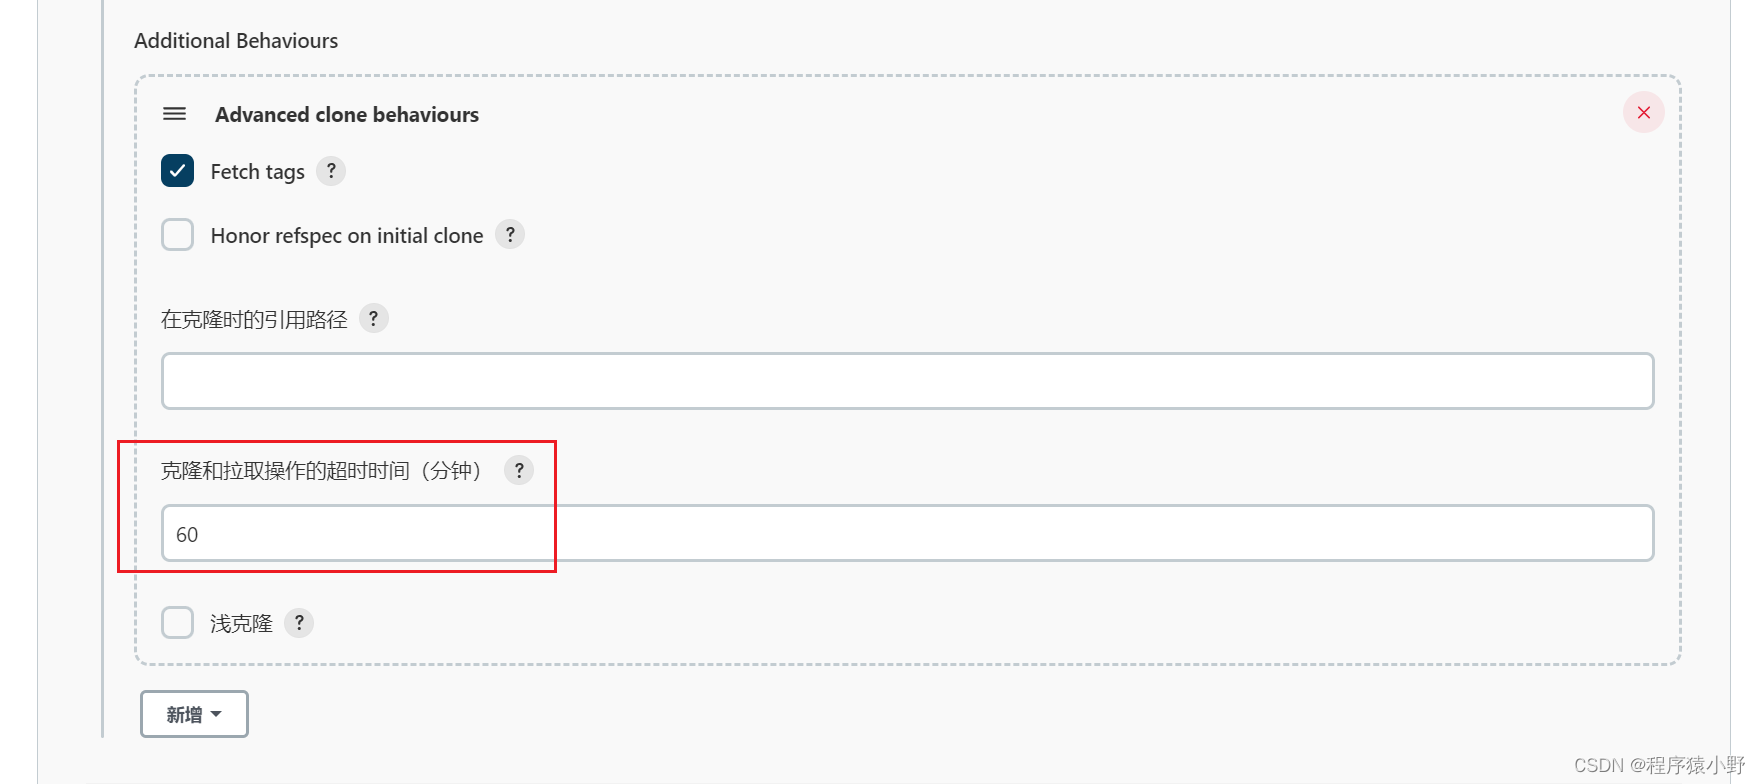Click the 在克隆时的引用路径 text field
This screenshot has height=784, width=1760.
click(x=907, y=381)
